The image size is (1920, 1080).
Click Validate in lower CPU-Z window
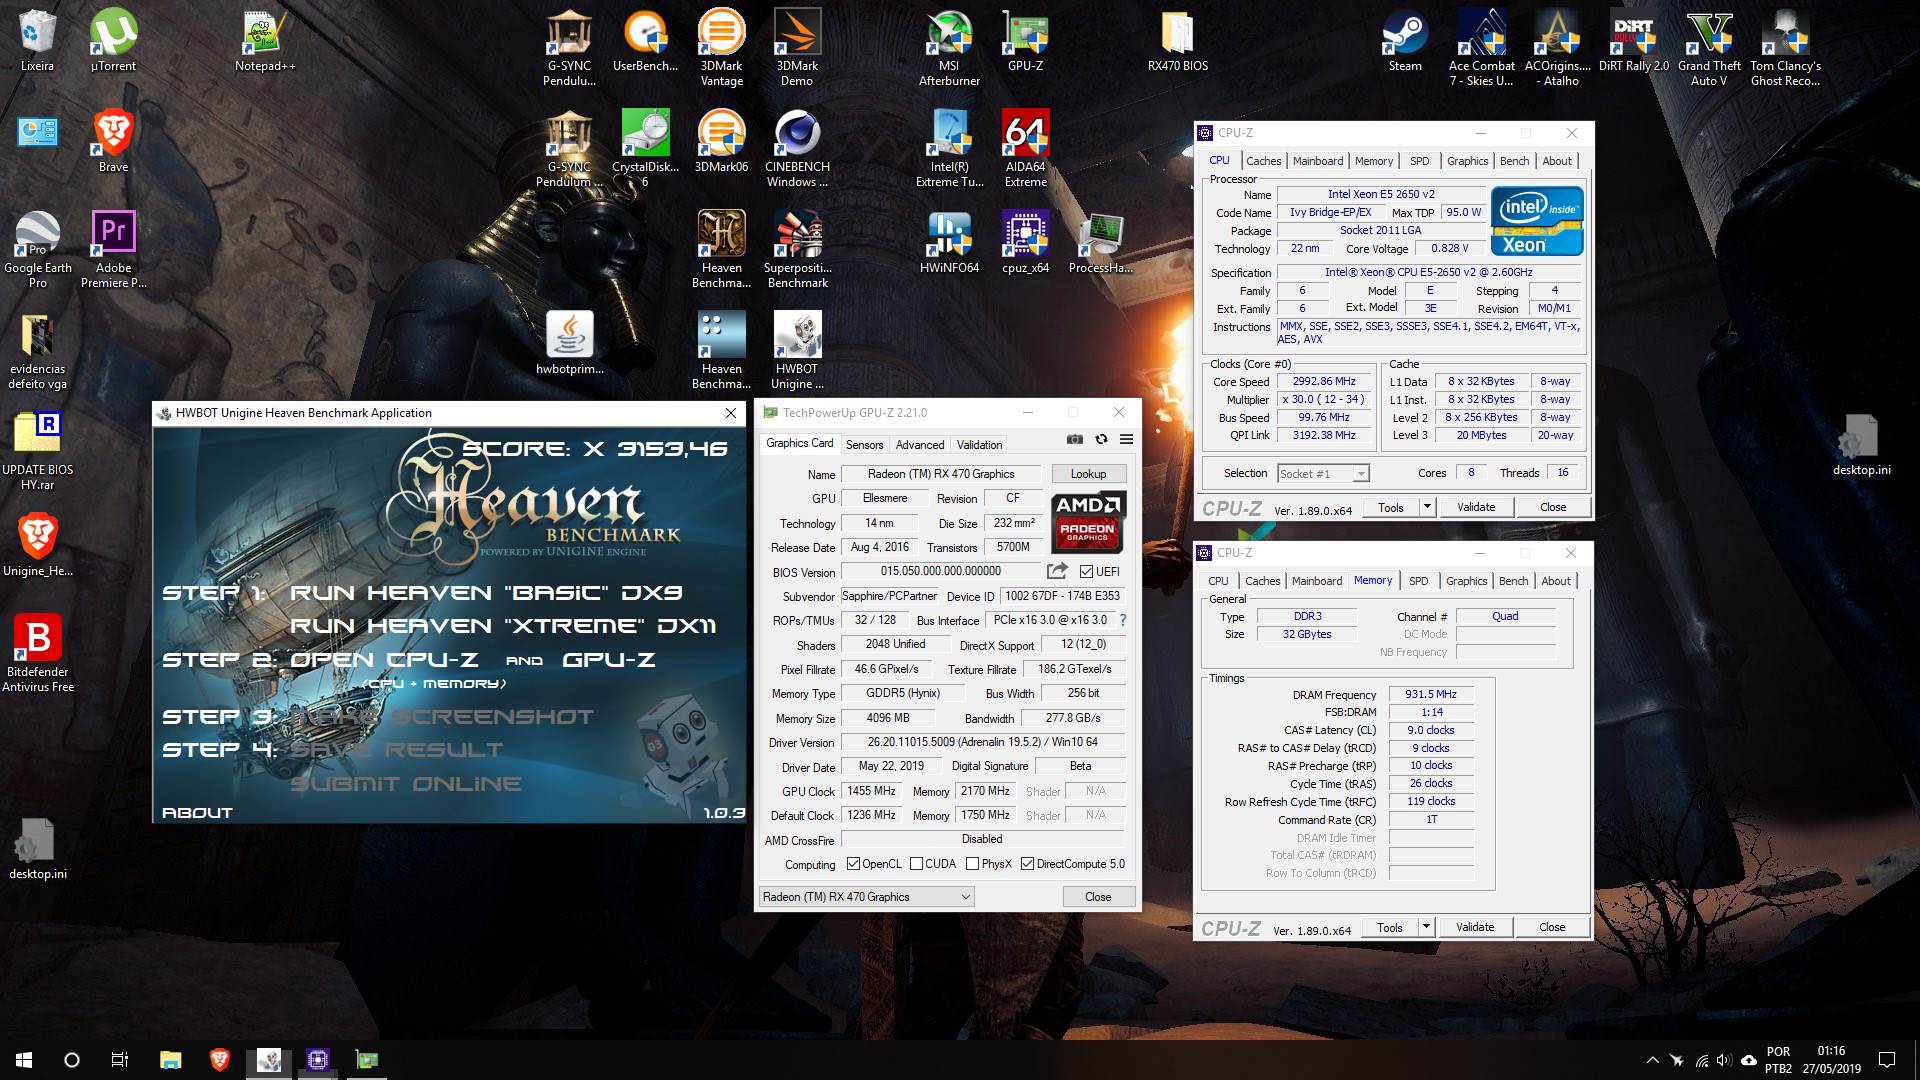click(x=1474, y=928)
